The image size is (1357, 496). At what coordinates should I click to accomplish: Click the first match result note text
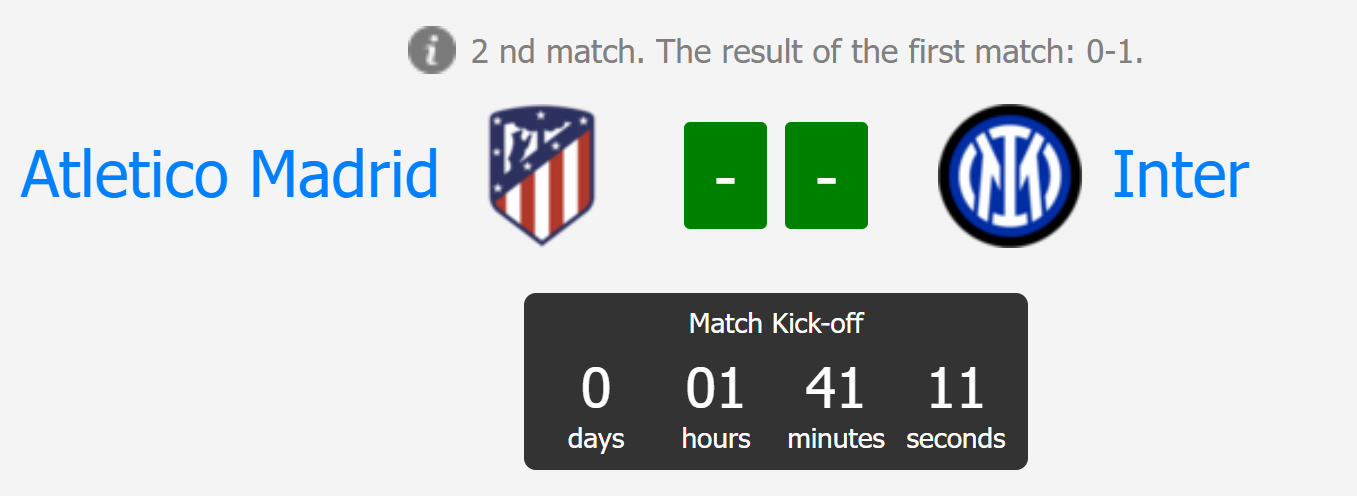[x=807, y=51]
